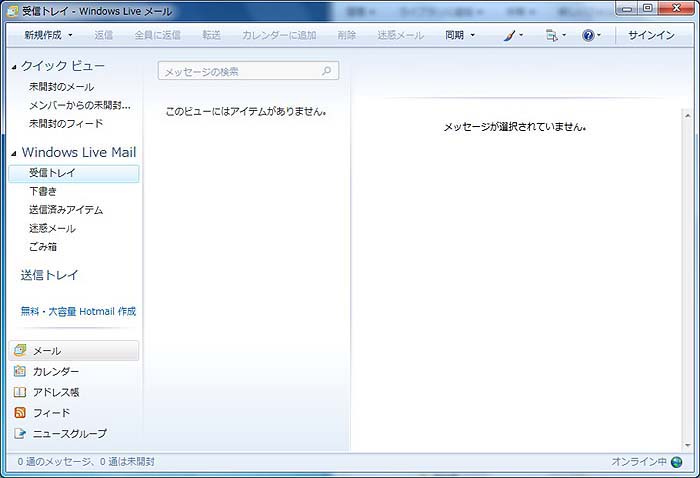
Task: Click the 無料・大容量 Hotmail 作成 link
Action: pyautogui.click(x=78, y=311)
